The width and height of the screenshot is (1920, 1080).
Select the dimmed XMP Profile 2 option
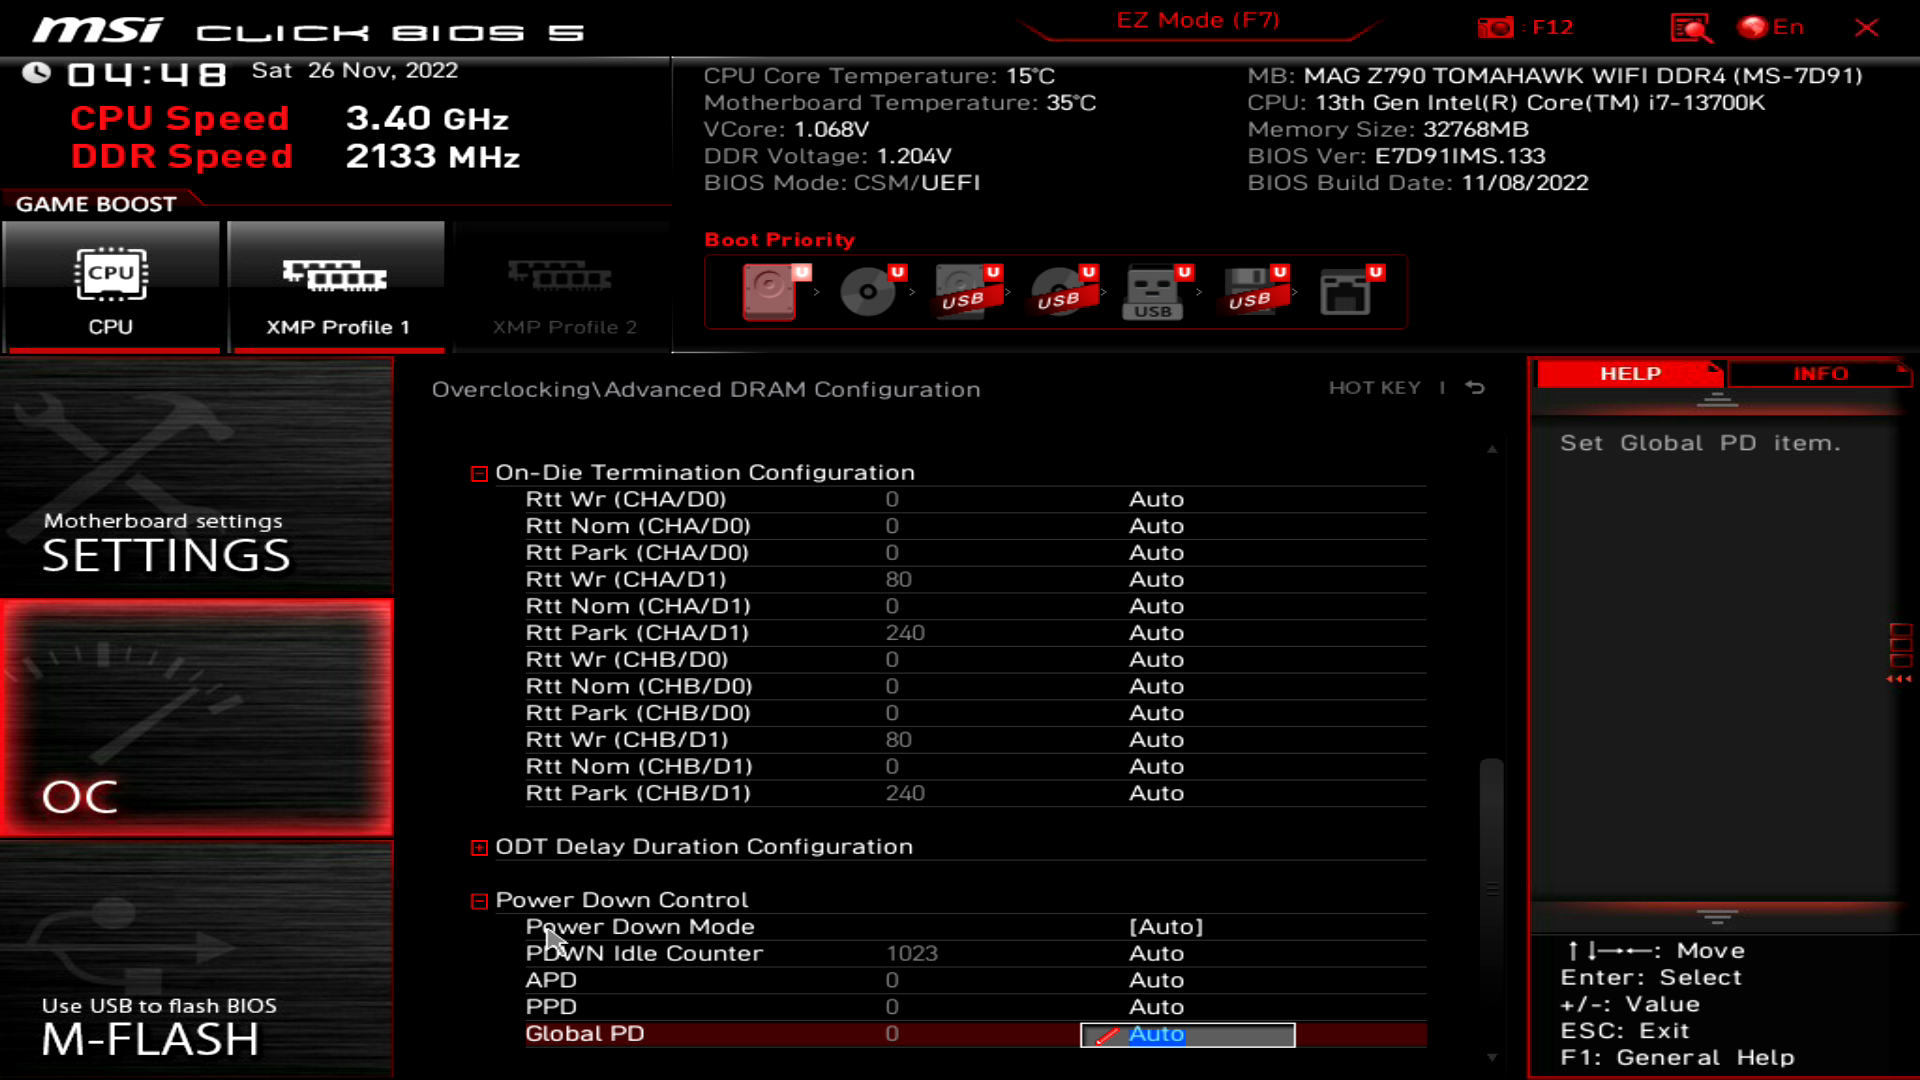tap(563, 287)
